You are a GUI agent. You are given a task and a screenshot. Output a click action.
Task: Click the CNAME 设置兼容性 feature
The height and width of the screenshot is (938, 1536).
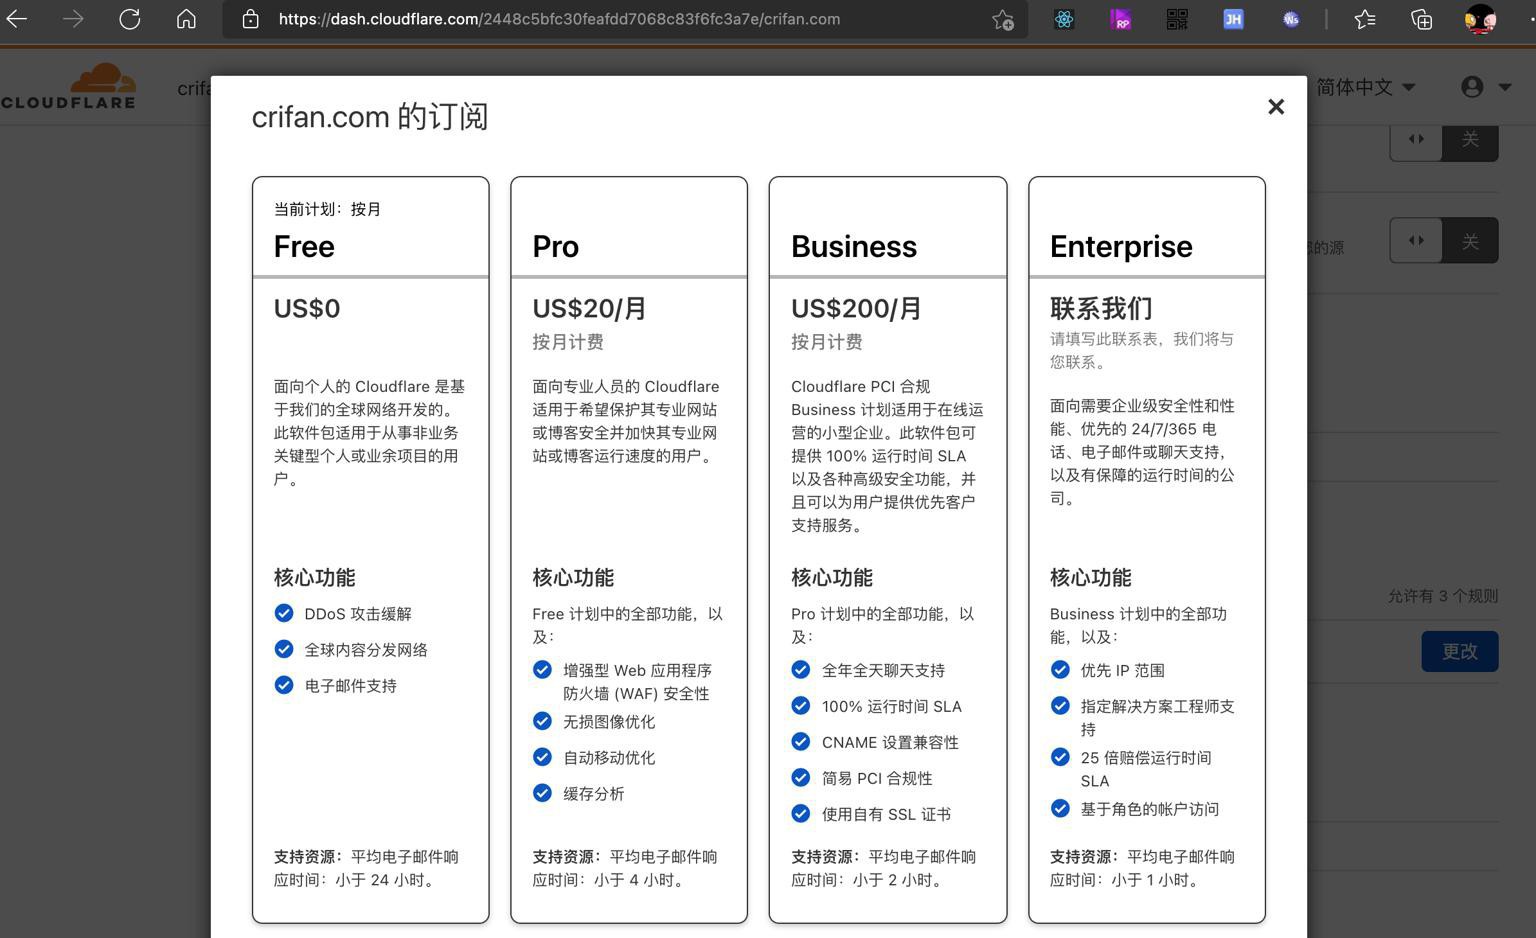(890, 742)
